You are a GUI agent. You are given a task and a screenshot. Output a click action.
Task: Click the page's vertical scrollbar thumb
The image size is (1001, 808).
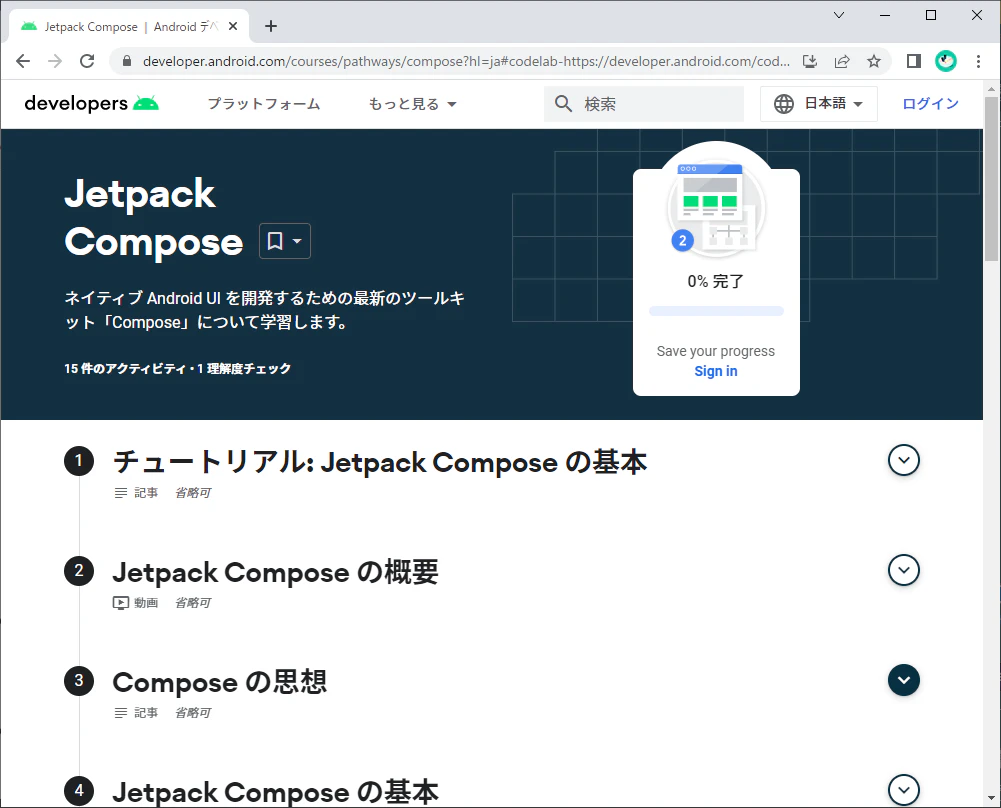point(991,179)
